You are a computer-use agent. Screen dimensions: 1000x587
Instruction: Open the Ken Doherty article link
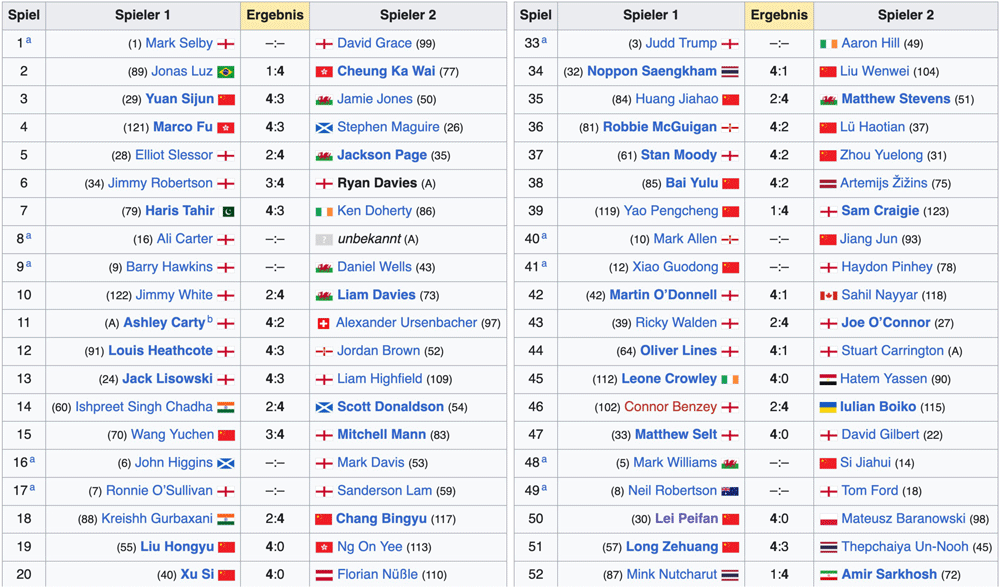(374, 211)
